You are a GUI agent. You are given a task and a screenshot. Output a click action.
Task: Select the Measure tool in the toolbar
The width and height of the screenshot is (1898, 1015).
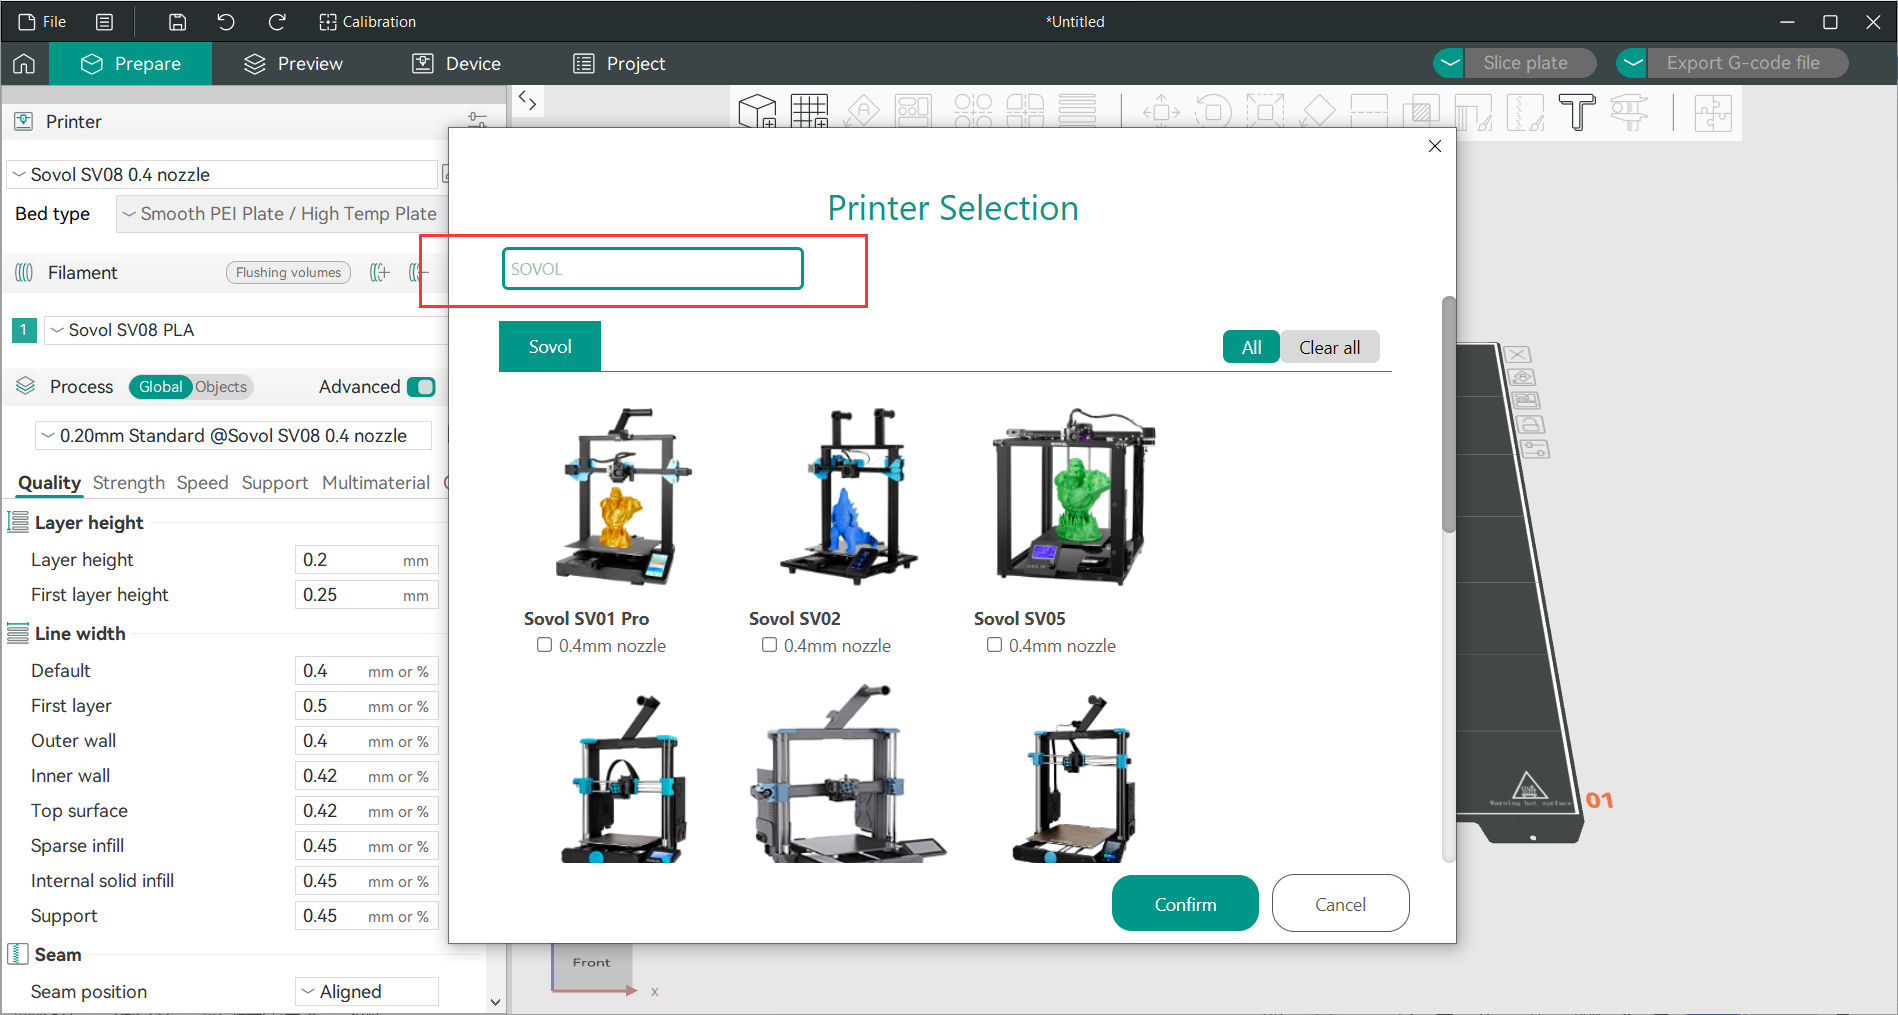(x=1629, y=111)
